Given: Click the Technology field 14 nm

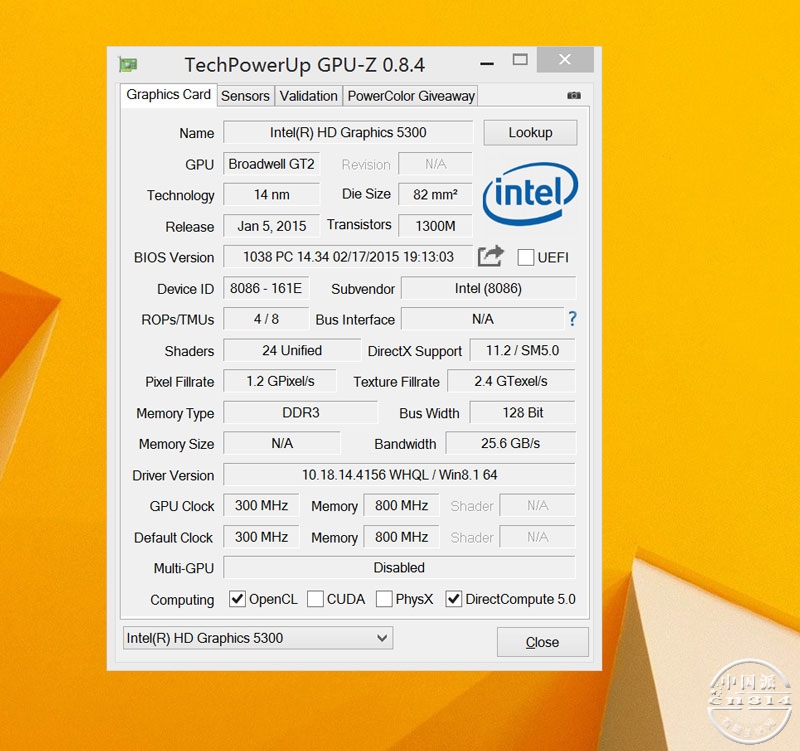Looking at the screenshot, I should pos(271,194).
